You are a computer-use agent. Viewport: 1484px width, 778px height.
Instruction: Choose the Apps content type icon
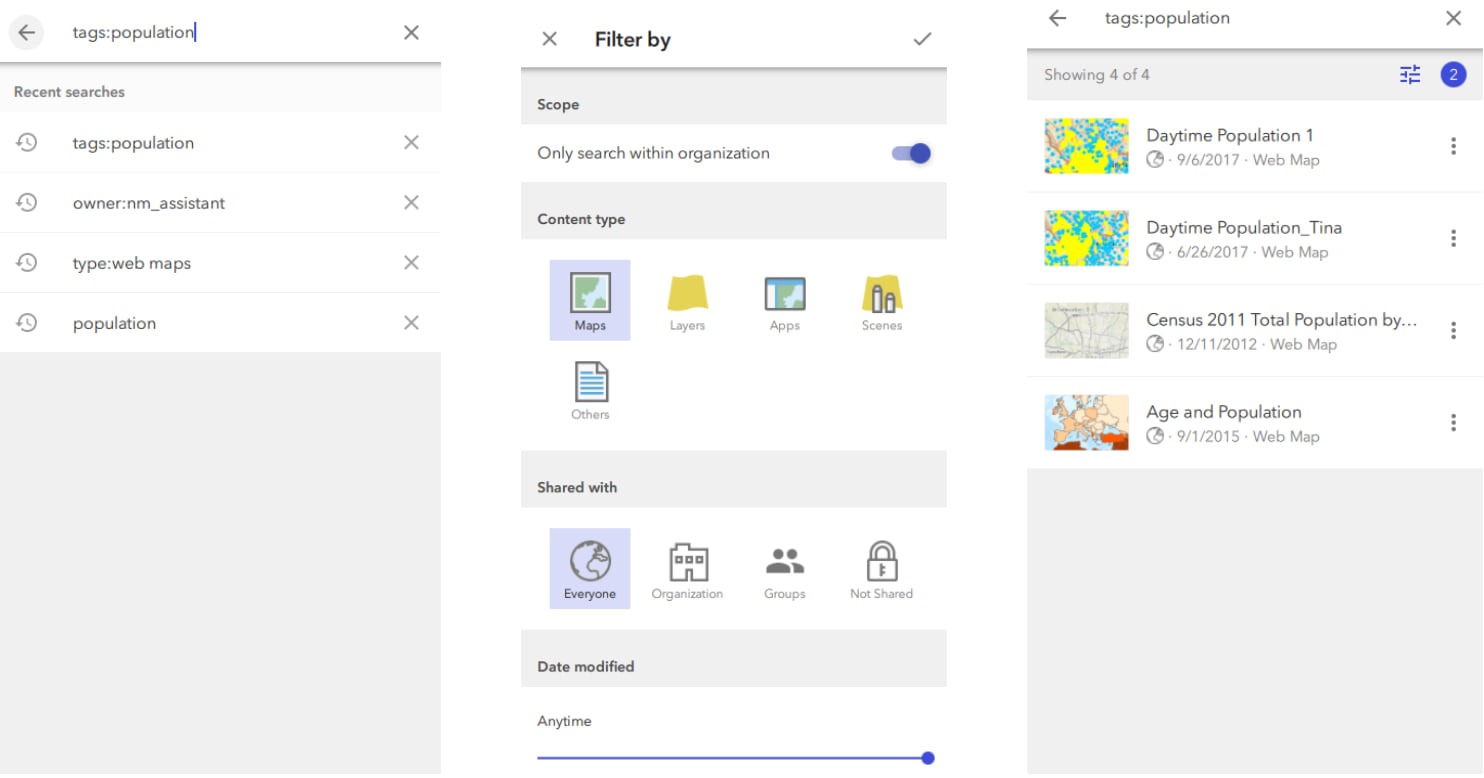[x=785, y=295]
